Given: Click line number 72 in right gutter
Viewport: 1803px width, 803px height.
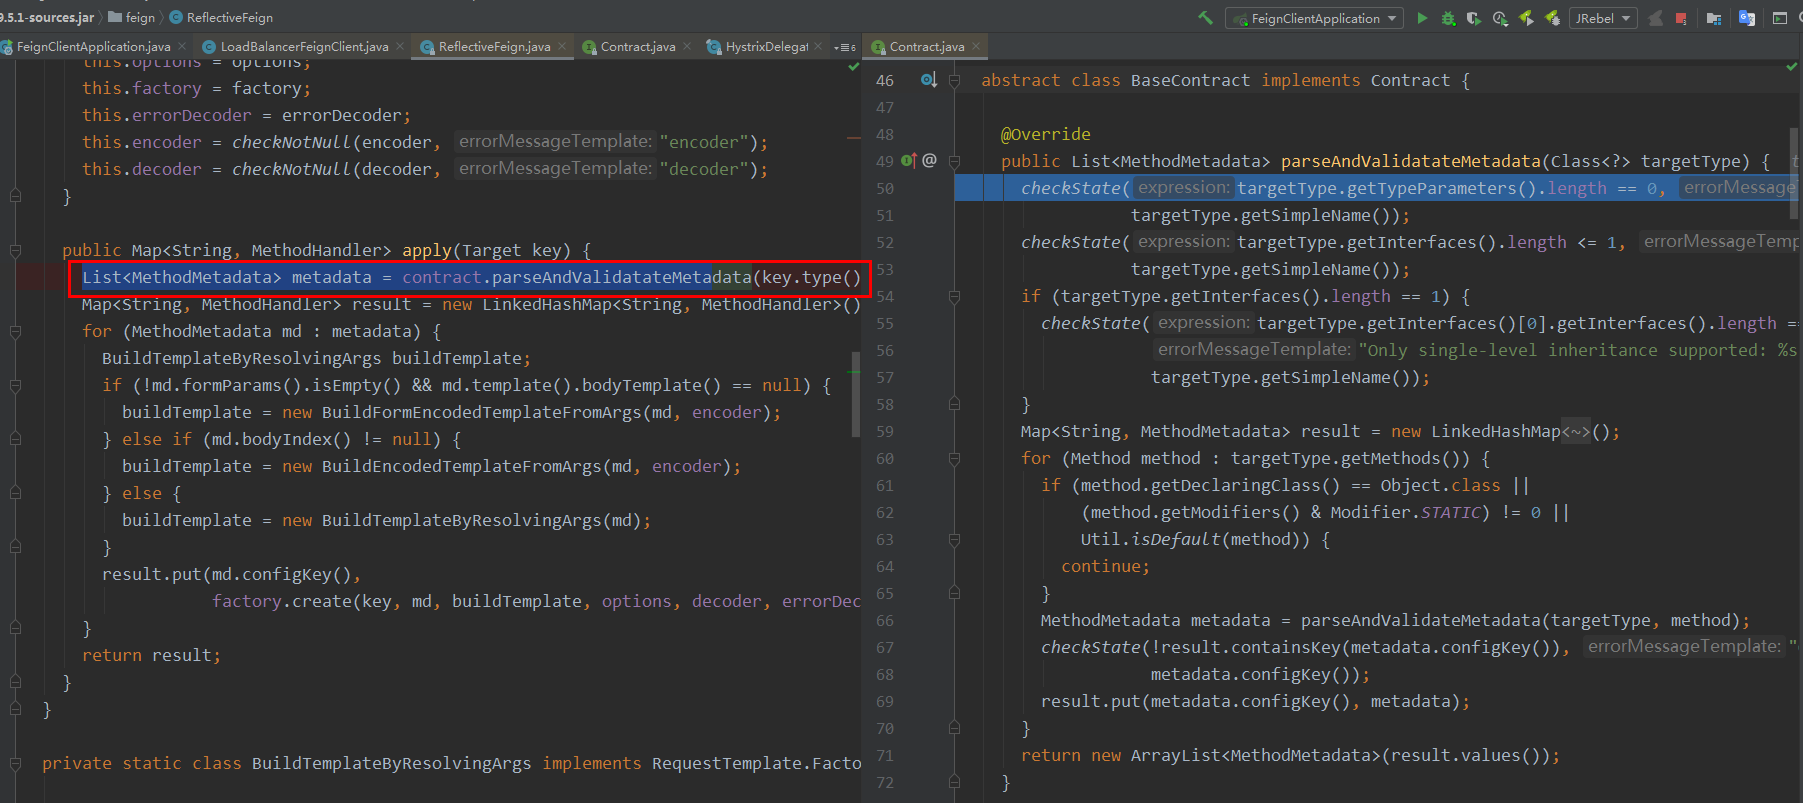Looking at the screenshot, I should click(x=885, y=782).
